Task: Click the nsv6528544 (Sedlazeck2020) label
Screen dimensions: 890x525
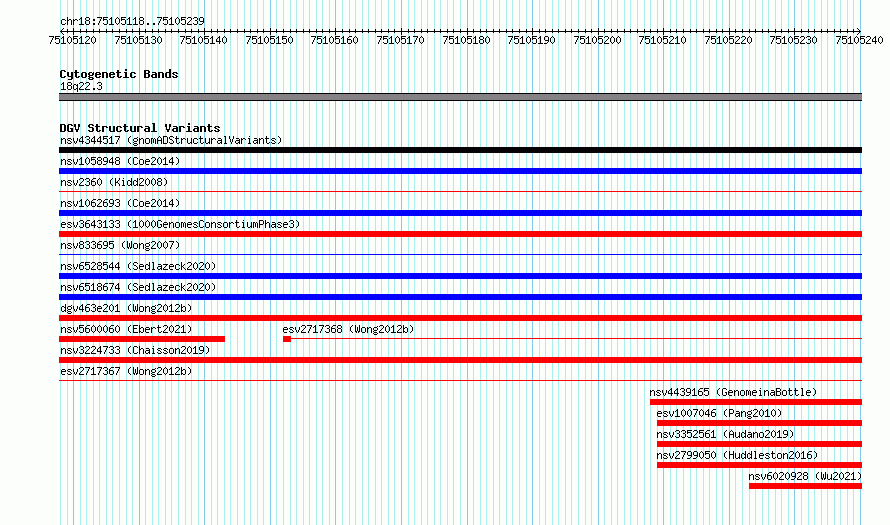Action: tap(138, 266)
